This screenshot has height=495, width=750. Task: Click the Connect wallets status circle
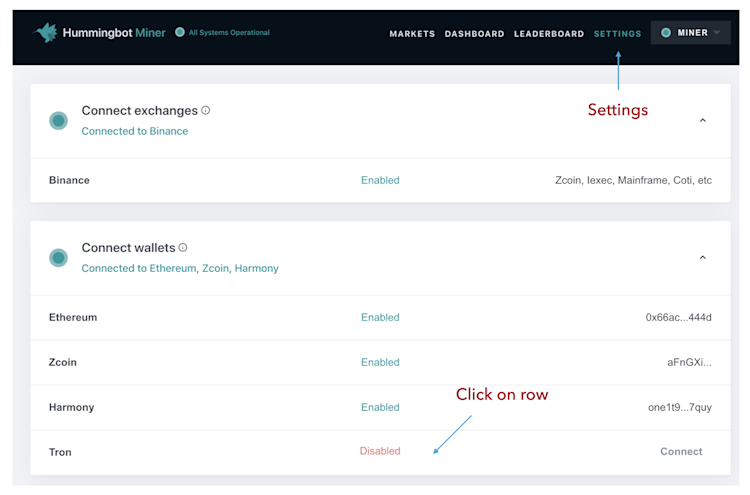tap(58, 258)
